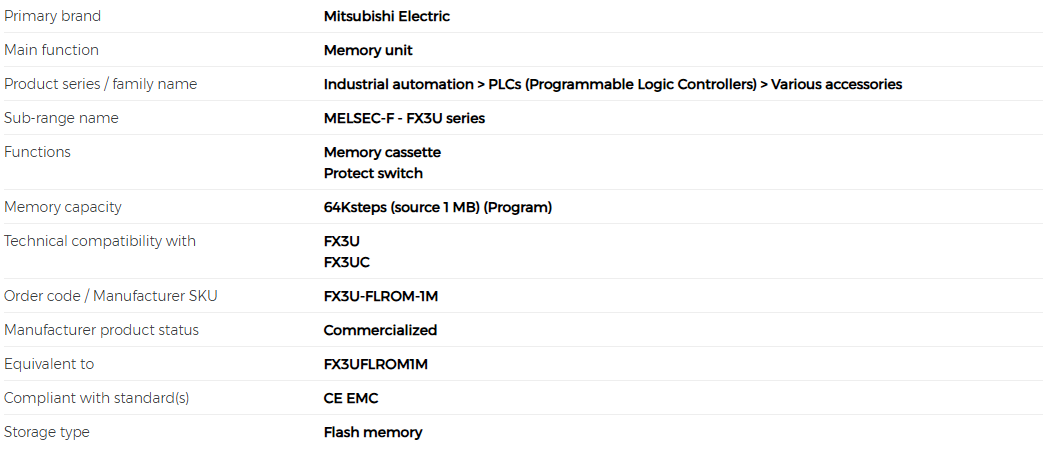This screenshot has height=451, width=1043.
Task: Click the Flash memory storage type value
Action: (372, 432)
